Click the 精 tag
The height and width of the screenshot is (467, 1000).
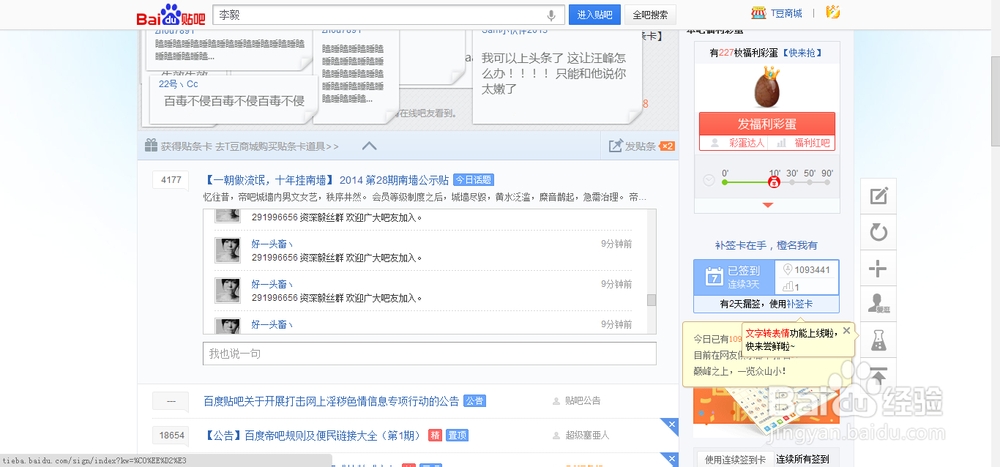coord(435,436)
